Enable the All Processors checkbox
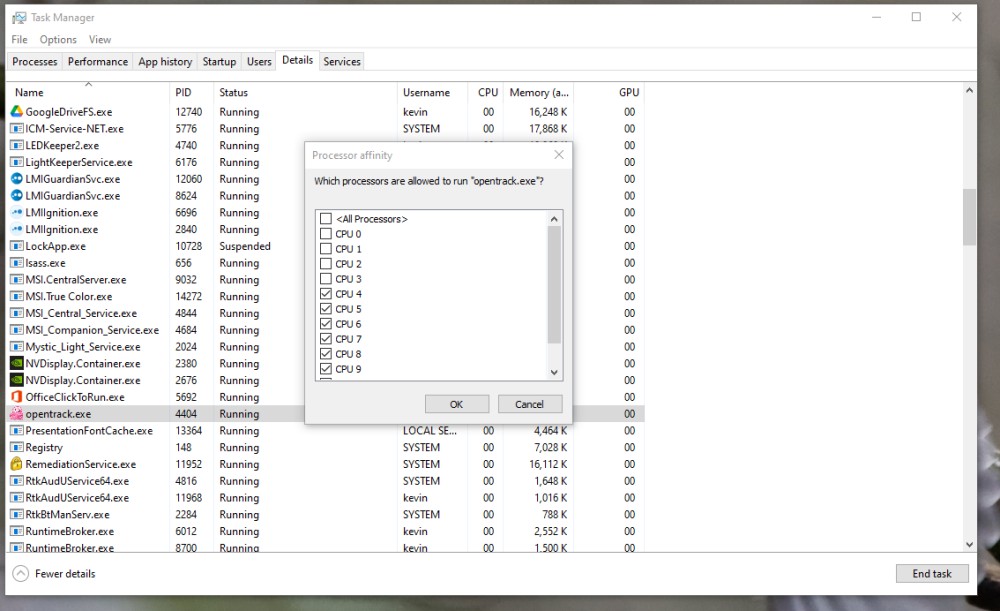Viewport: 1000px width, 611px height. coord(325,218)
